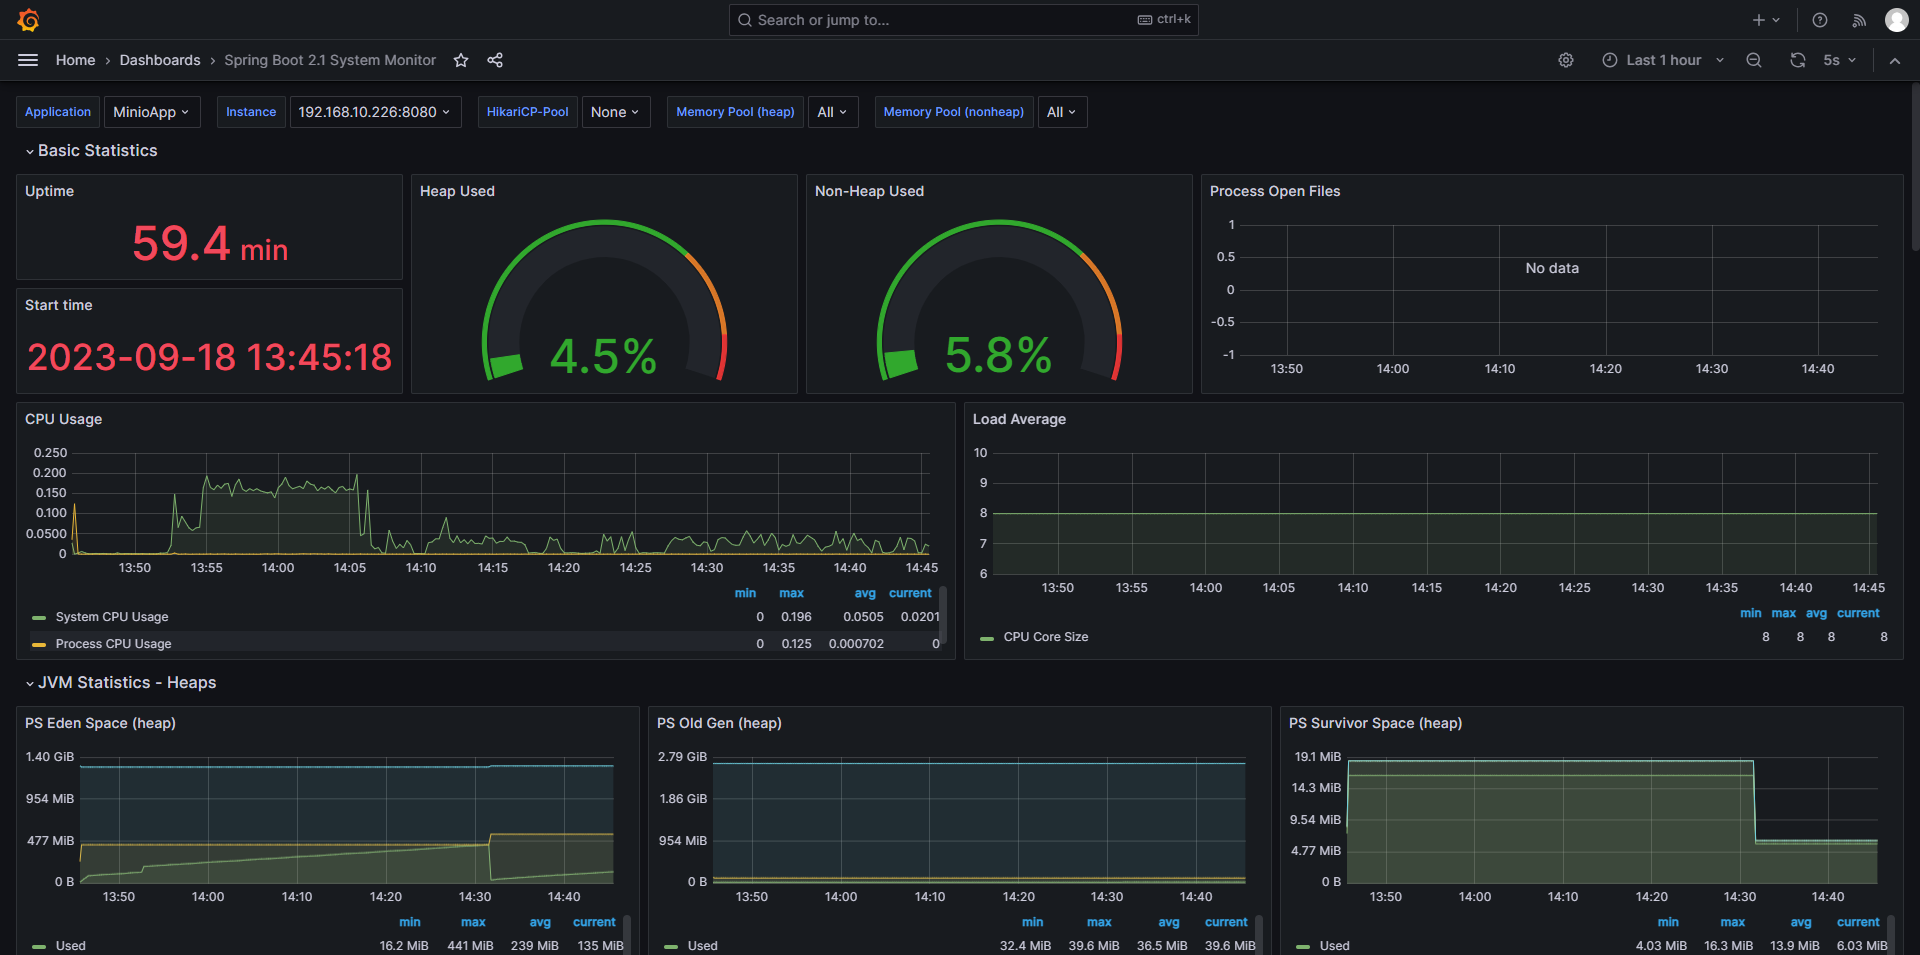
Task: Open the MinioApp application dropdown
Action: [x=152, y=112]
